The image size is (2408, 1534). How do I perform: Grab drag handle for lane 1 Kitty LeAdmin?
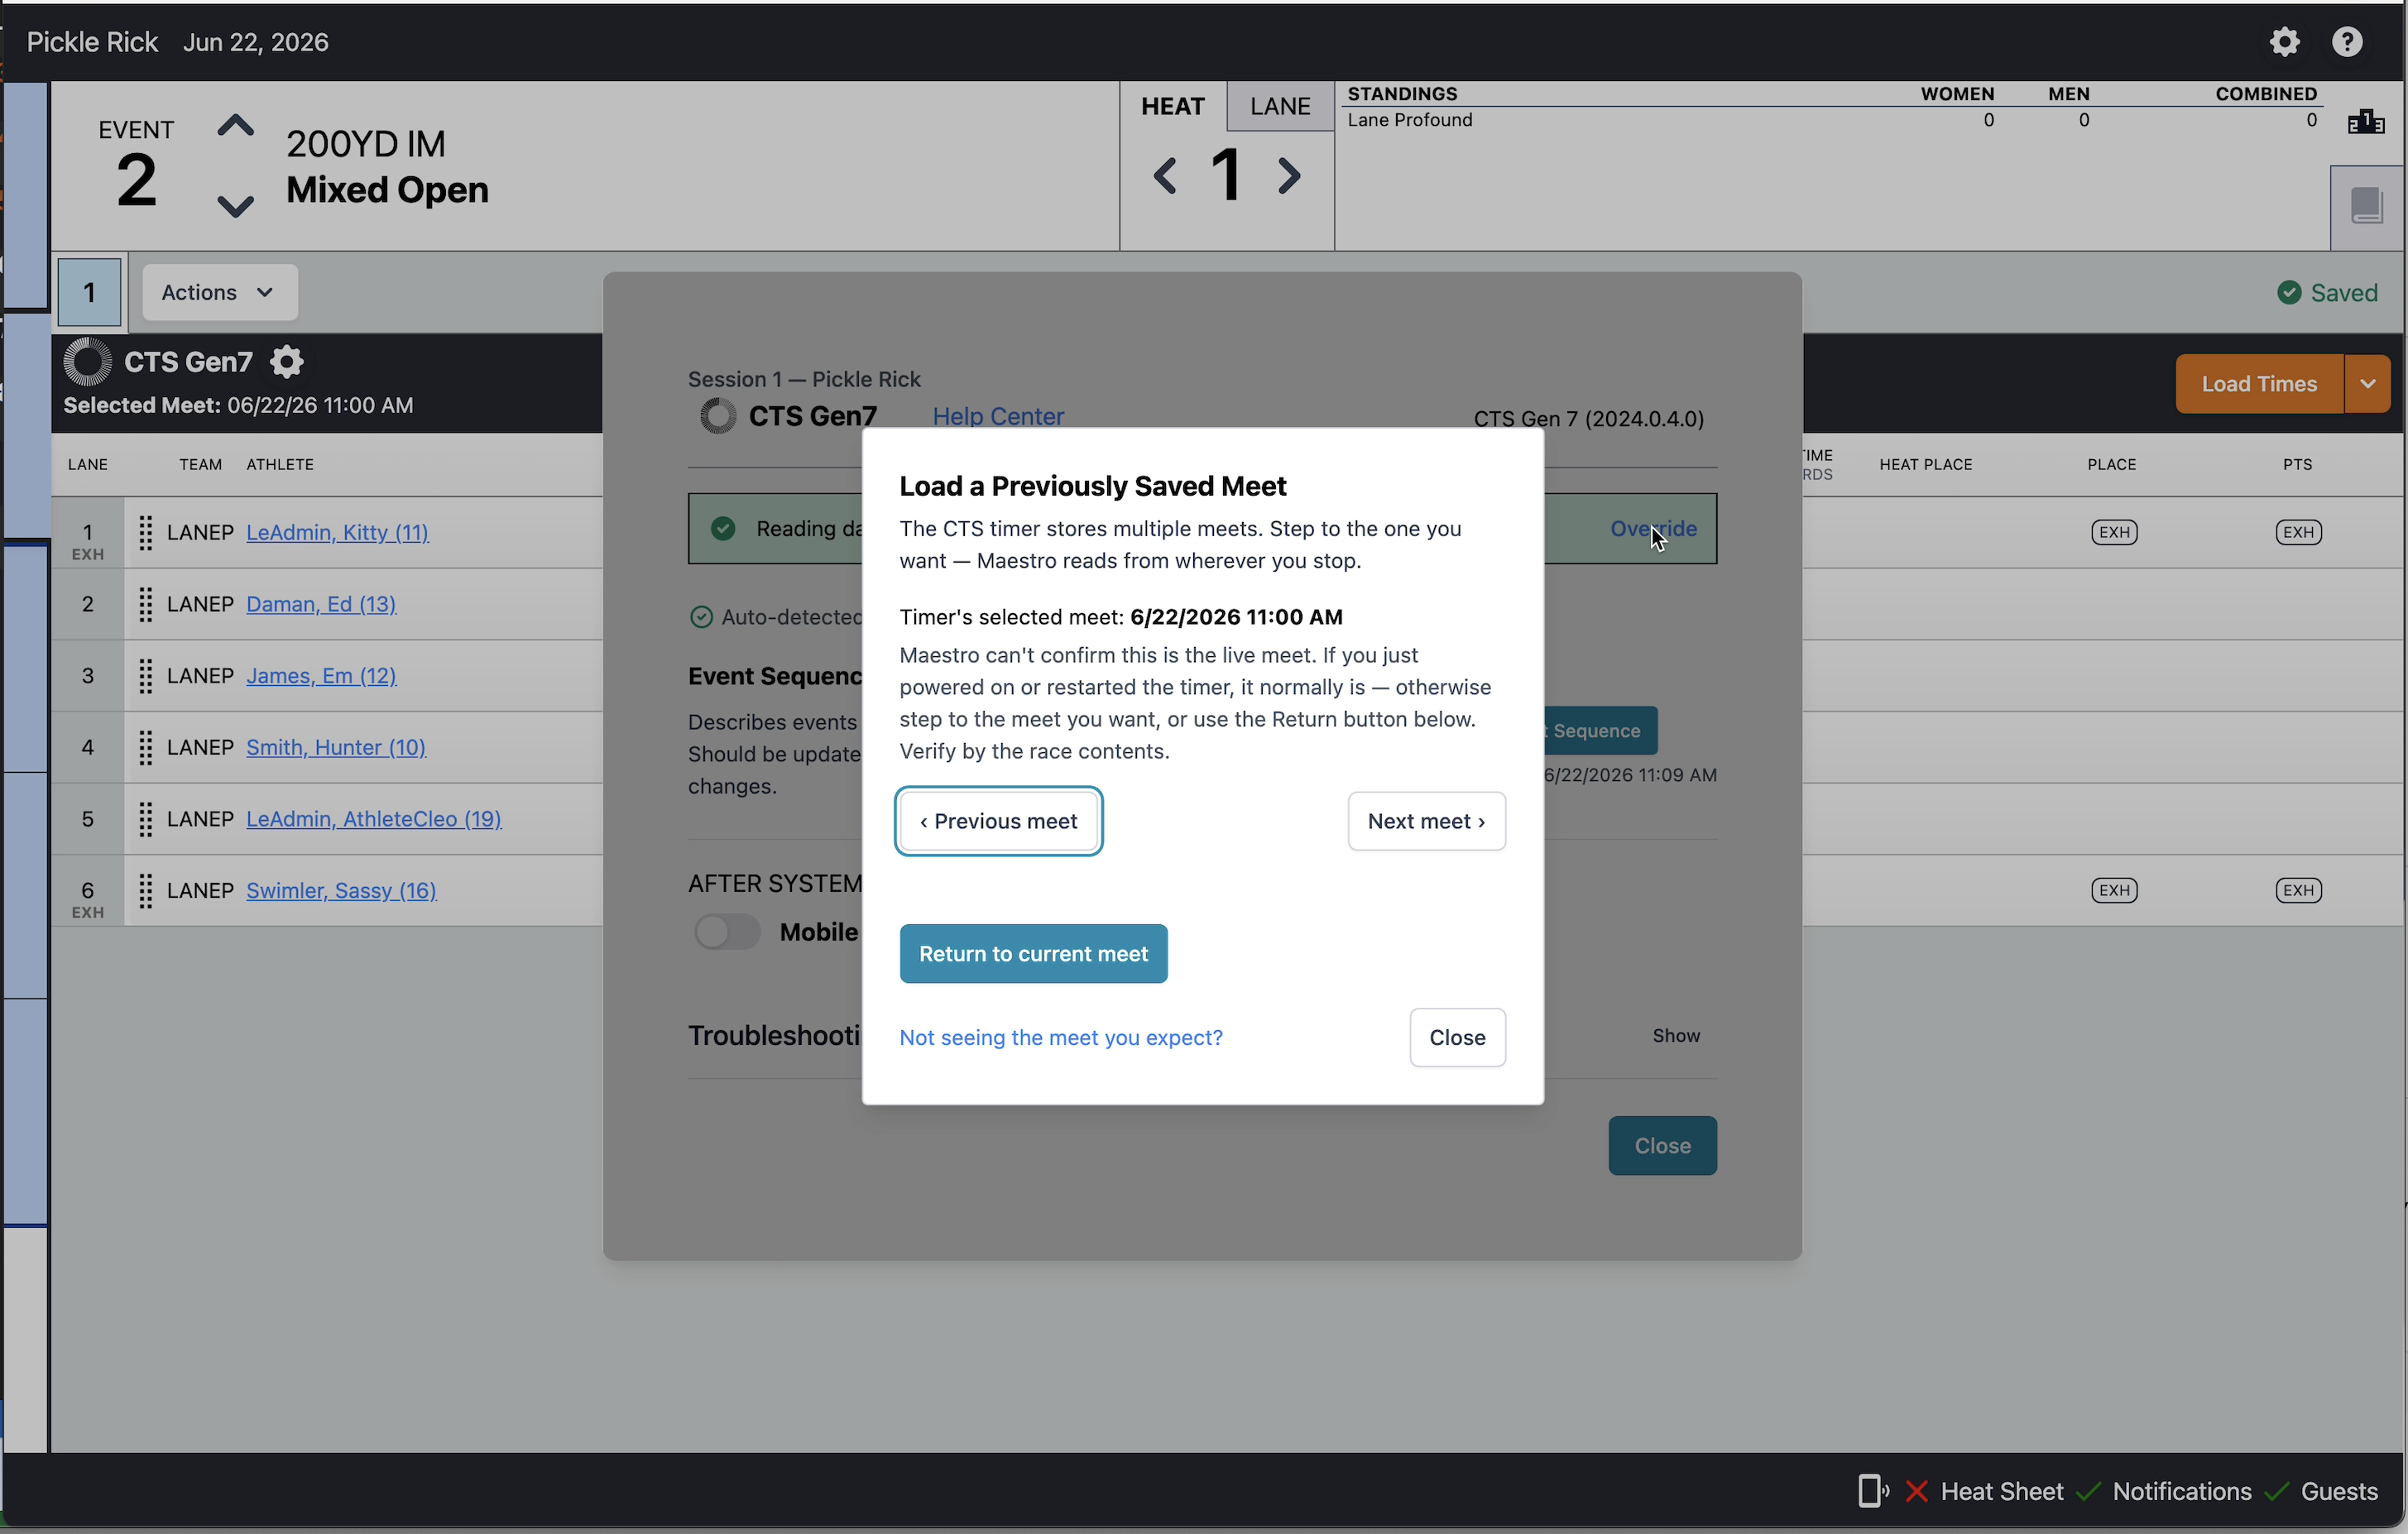146,533
